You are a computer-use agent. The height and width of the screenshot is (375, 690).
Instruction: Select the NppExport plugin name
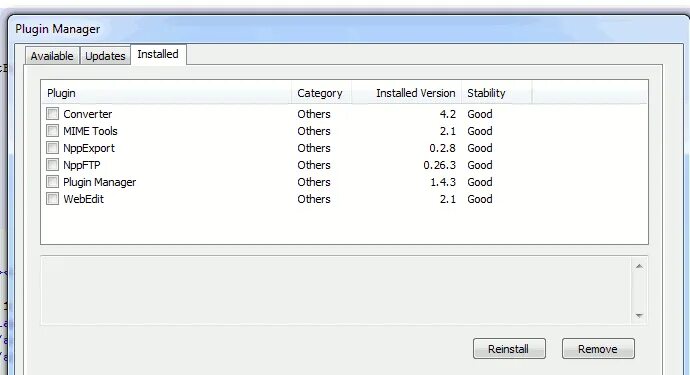coord(89,148)
